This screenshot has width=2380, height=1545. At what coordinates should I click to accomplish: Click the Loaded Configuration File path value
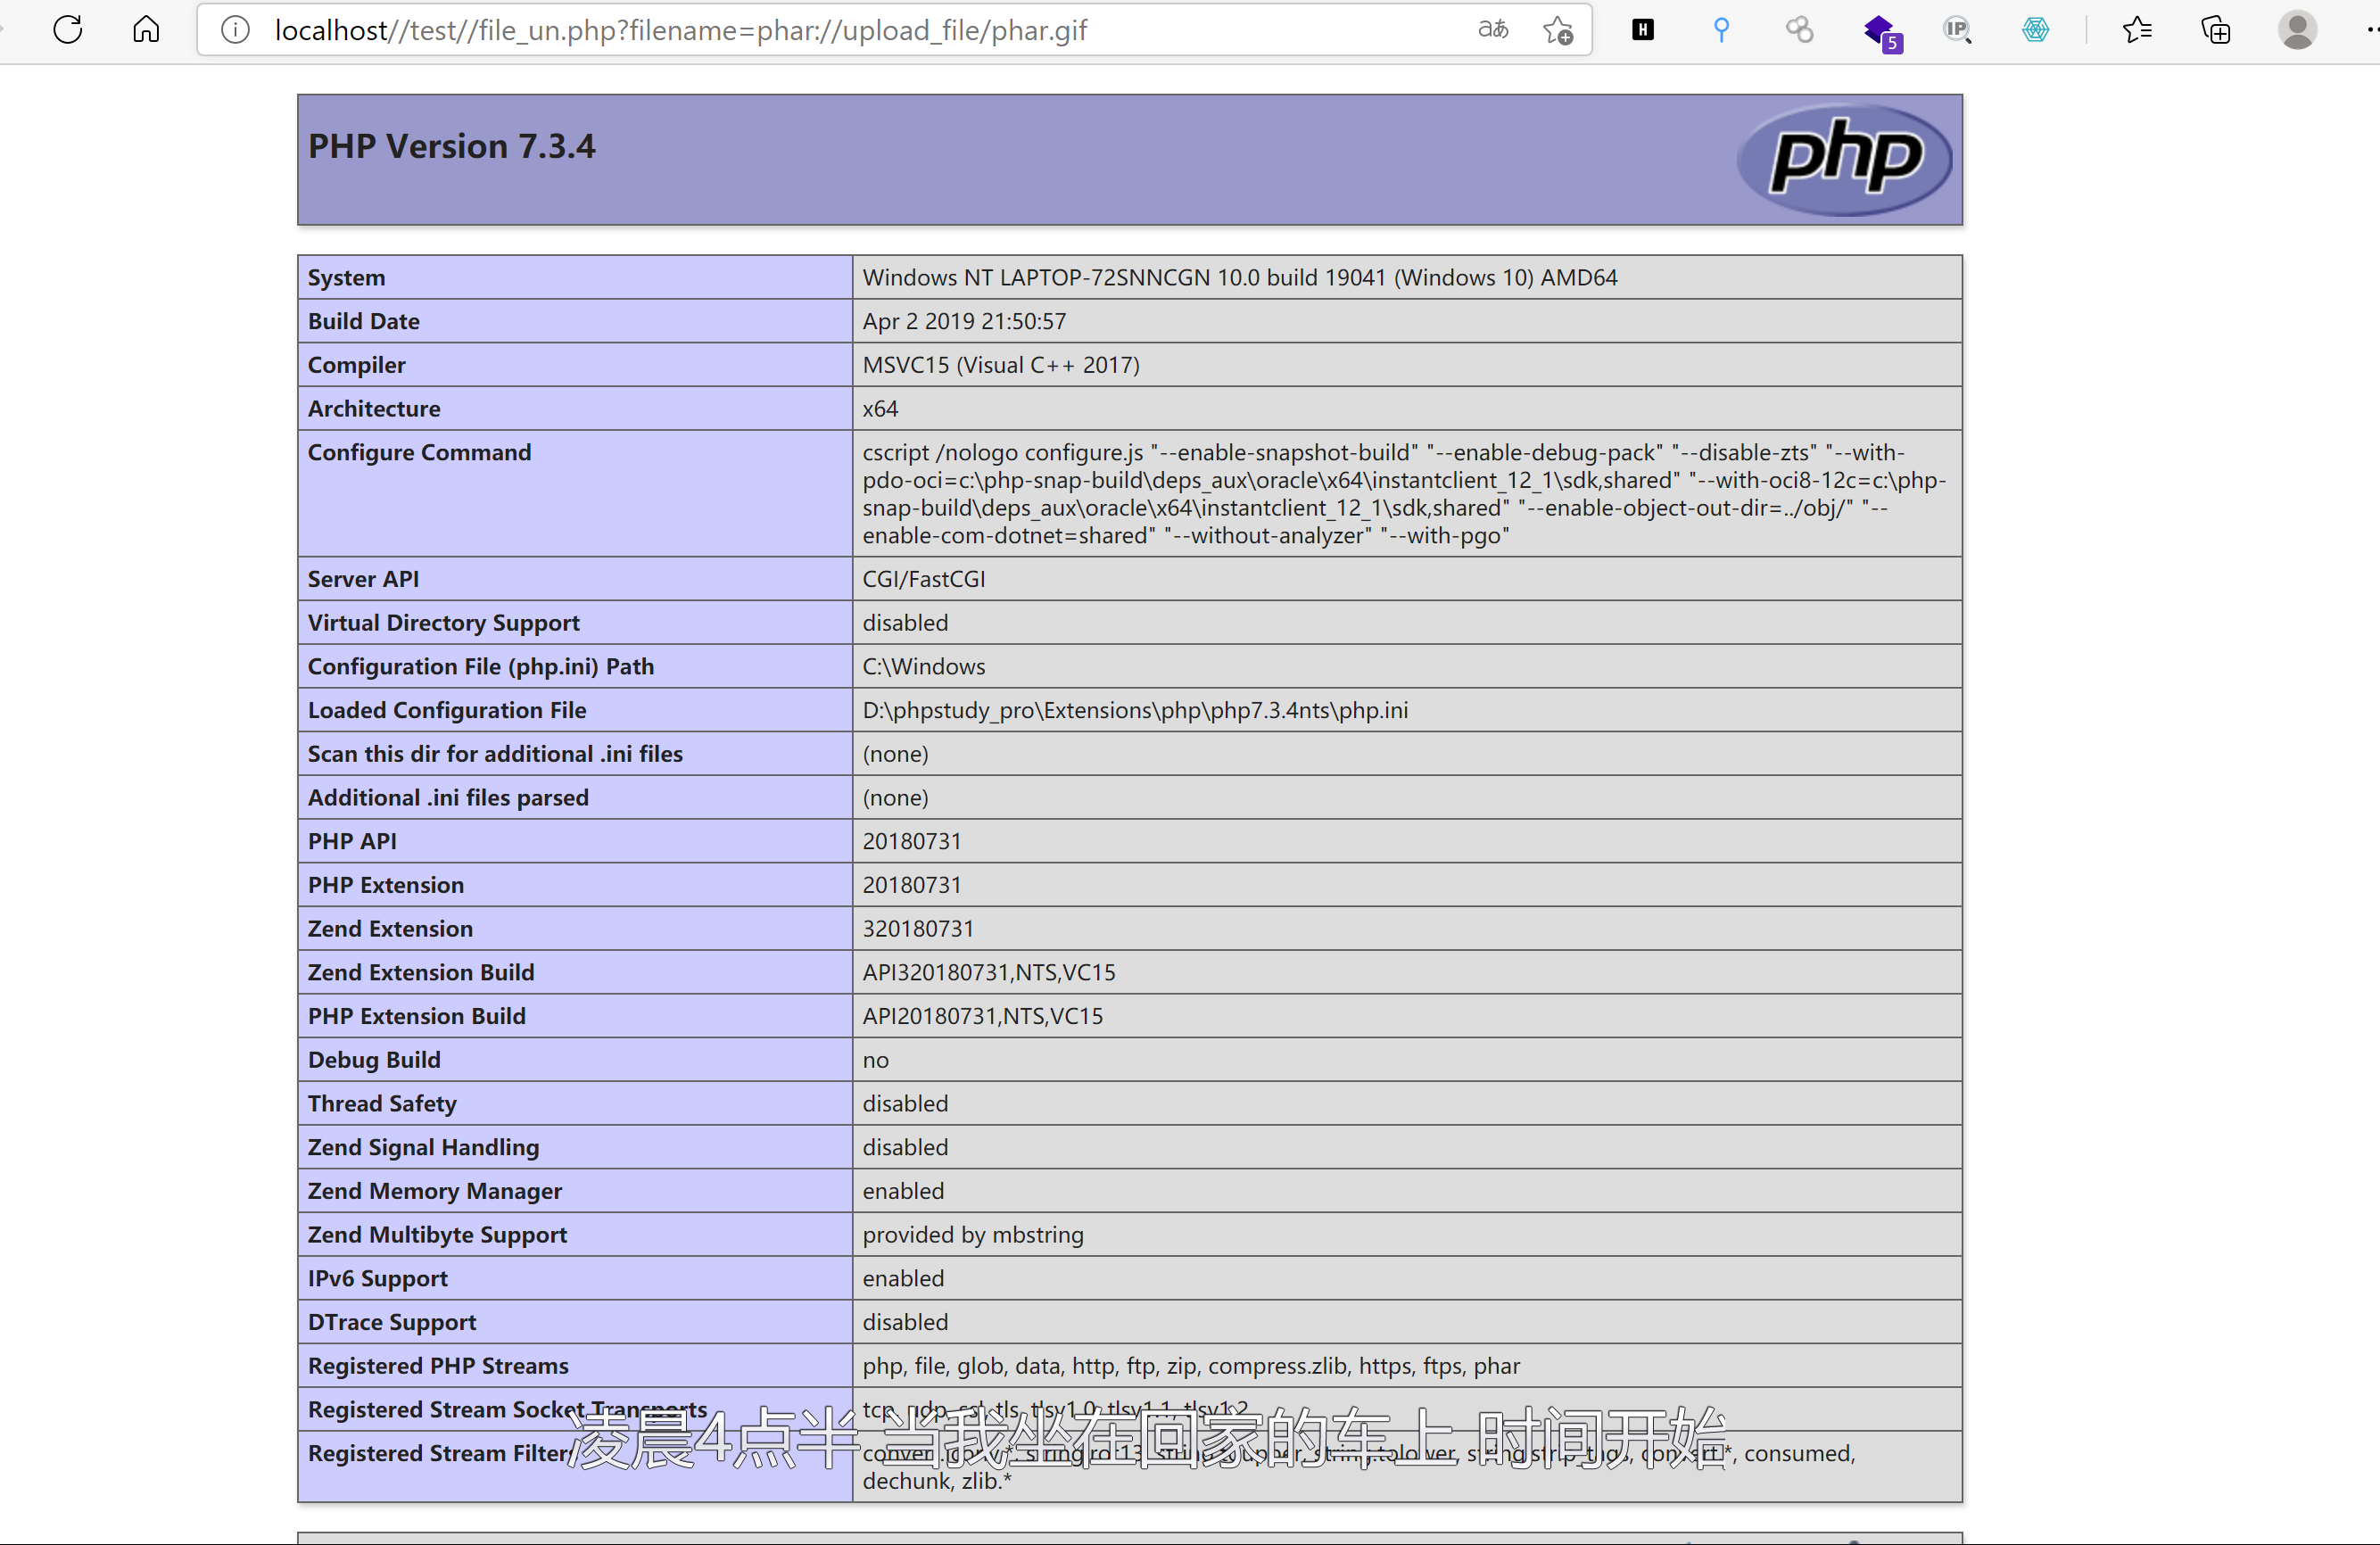click(x=1134, y=710)
